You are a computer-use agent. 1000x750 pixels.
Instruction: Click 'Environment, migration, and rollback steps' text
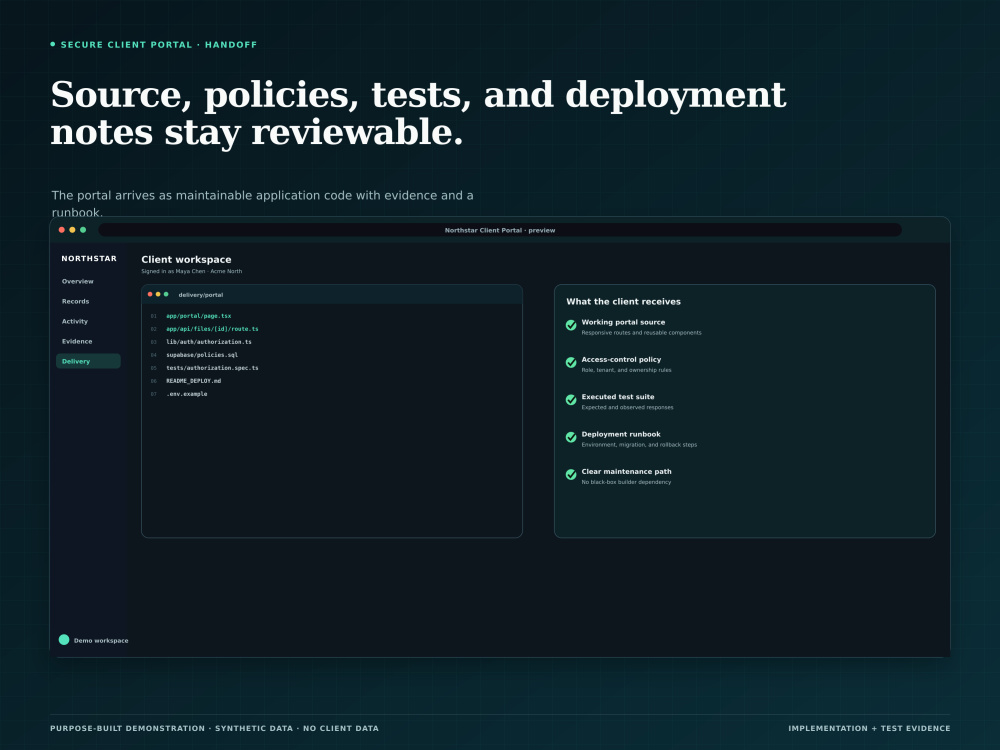point(639,445)
